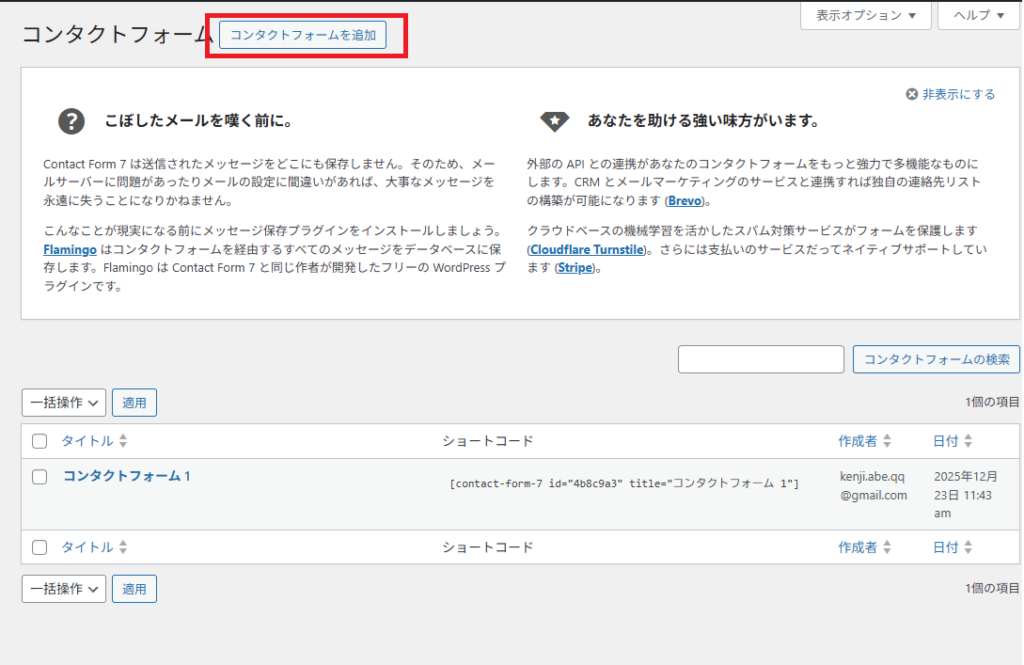Click sort arrows beside top タイトル header
The width and height of the screenshot is (1024, 665).
coord(123,441)
